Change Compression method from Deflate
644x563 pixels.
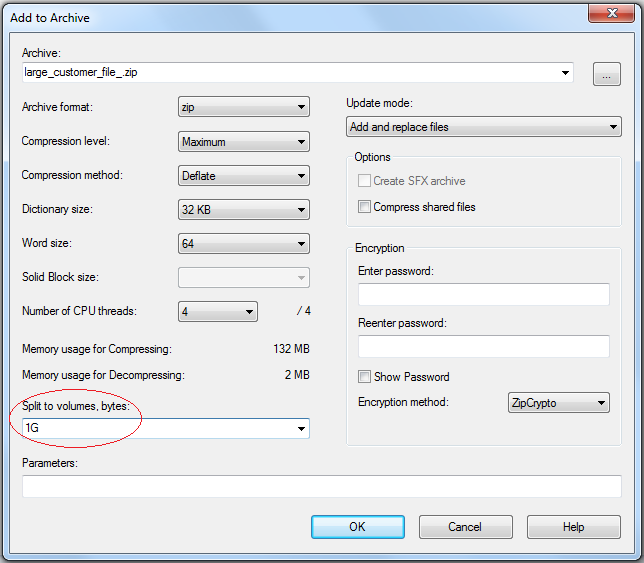tap(244, 176)
